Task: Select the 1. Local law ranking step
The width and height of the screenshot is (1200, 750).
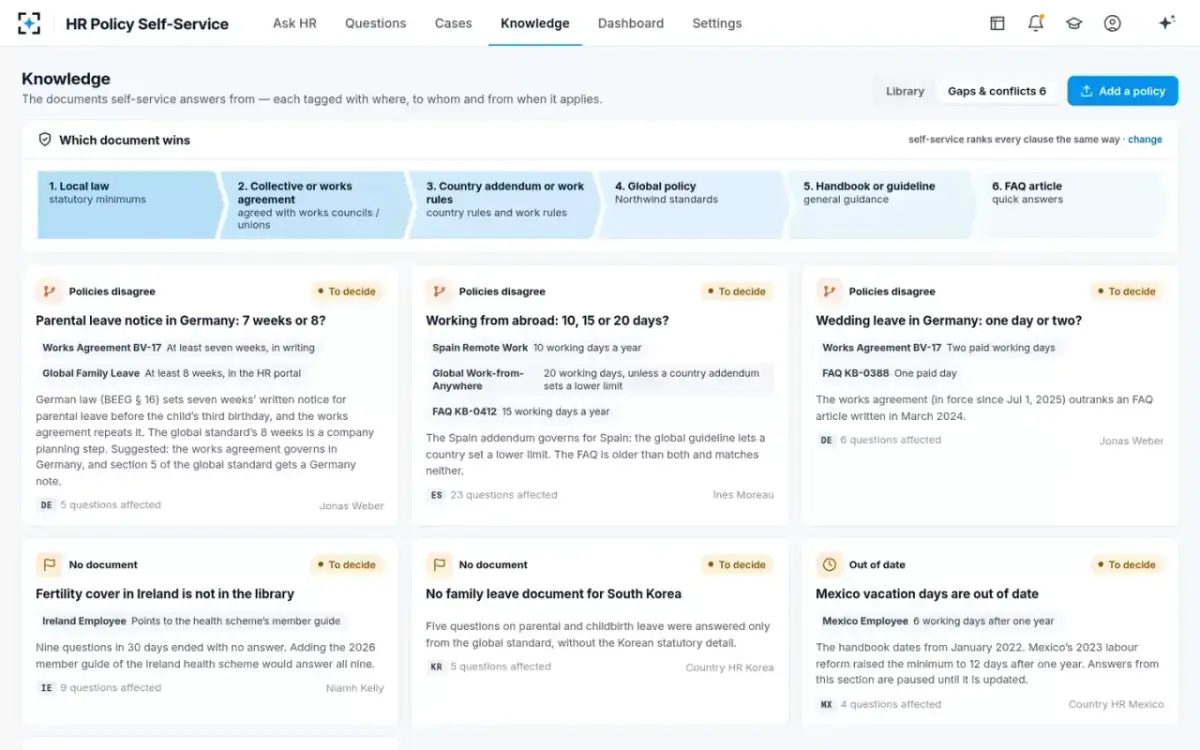Action: coord(128,205)
